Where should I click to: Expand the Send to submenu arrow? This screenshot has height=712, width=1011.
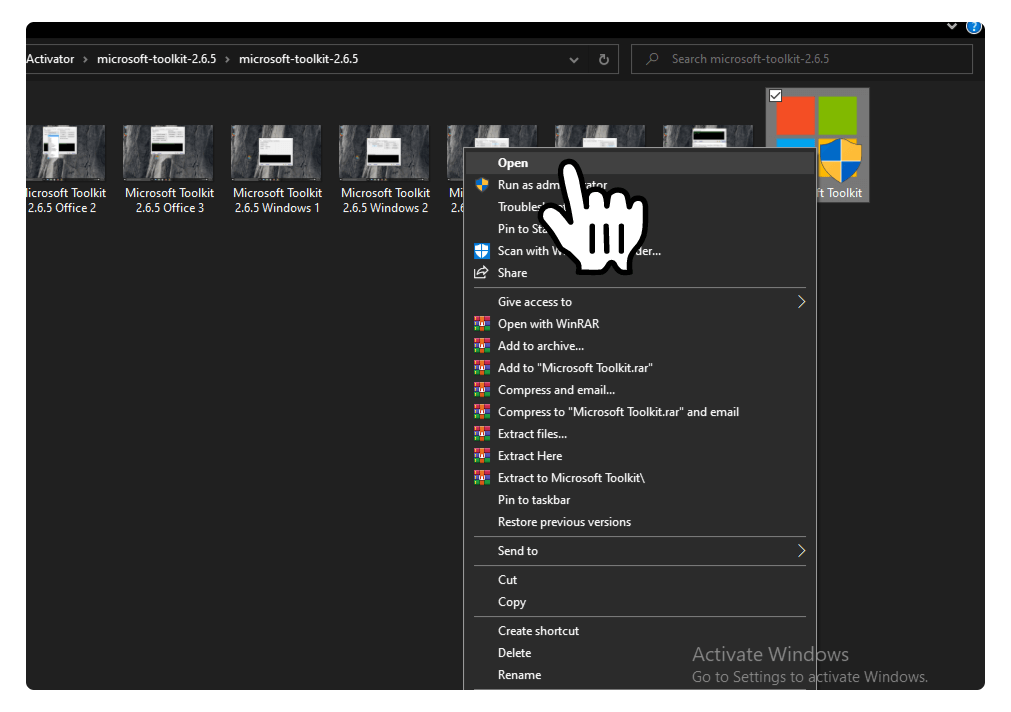[x=801, y=551]
